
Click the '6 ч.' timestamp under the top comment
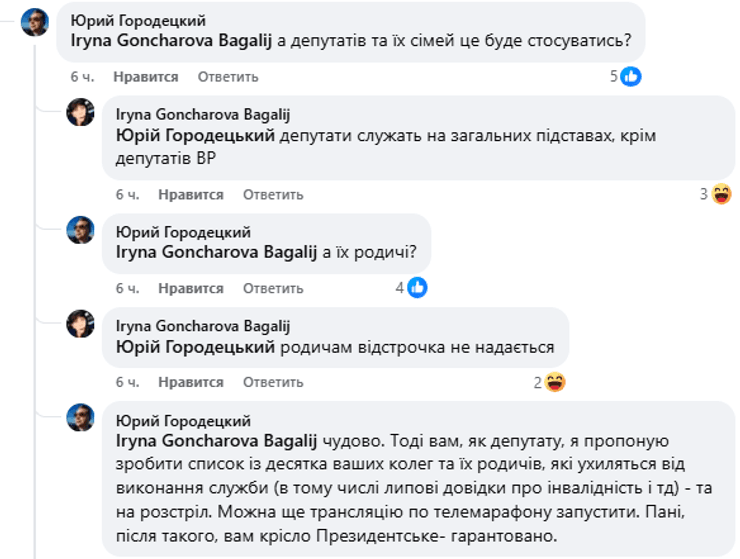82,77
